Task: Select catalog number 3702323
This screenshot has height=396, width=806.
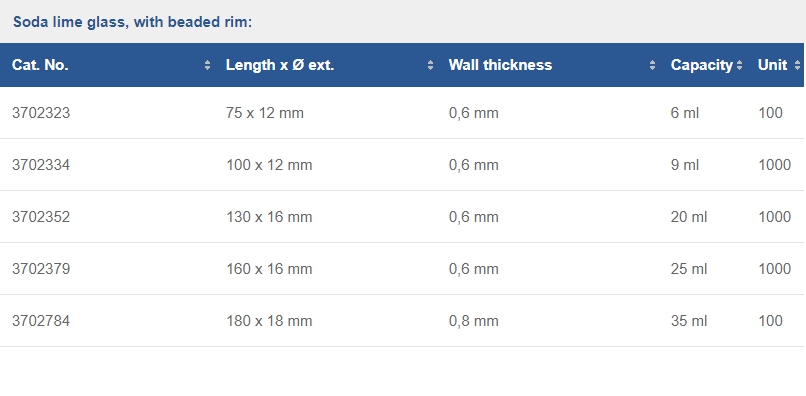Action: (x=41, y=113)
